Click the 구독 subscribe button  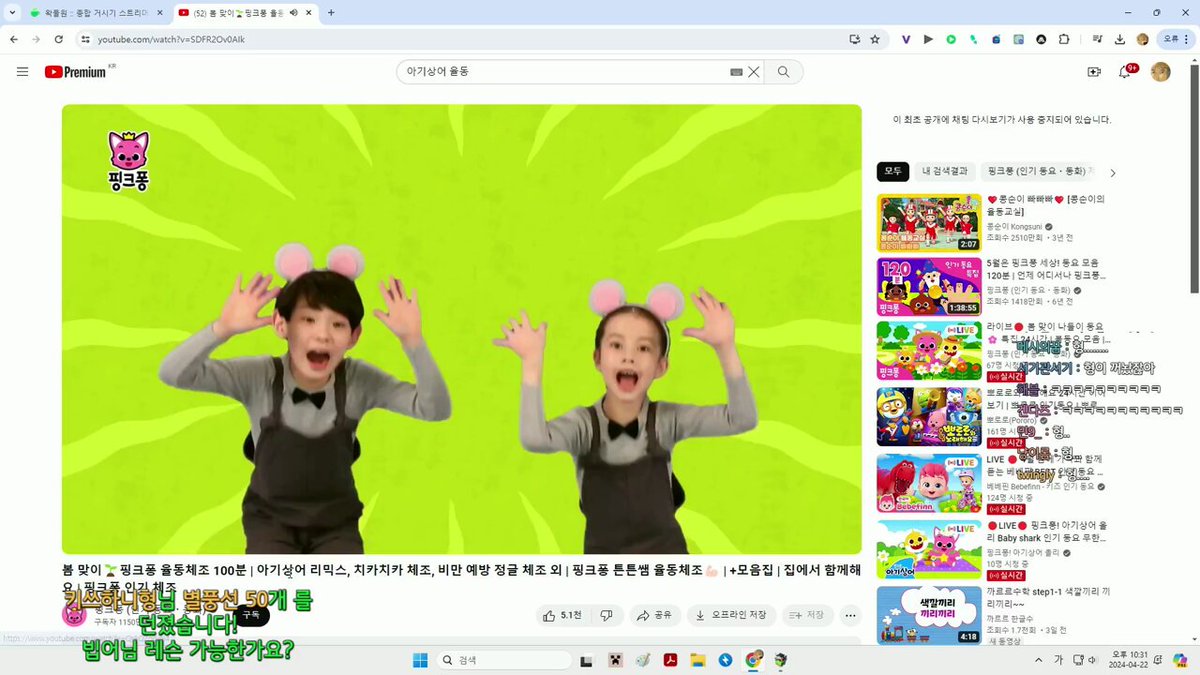250,616
